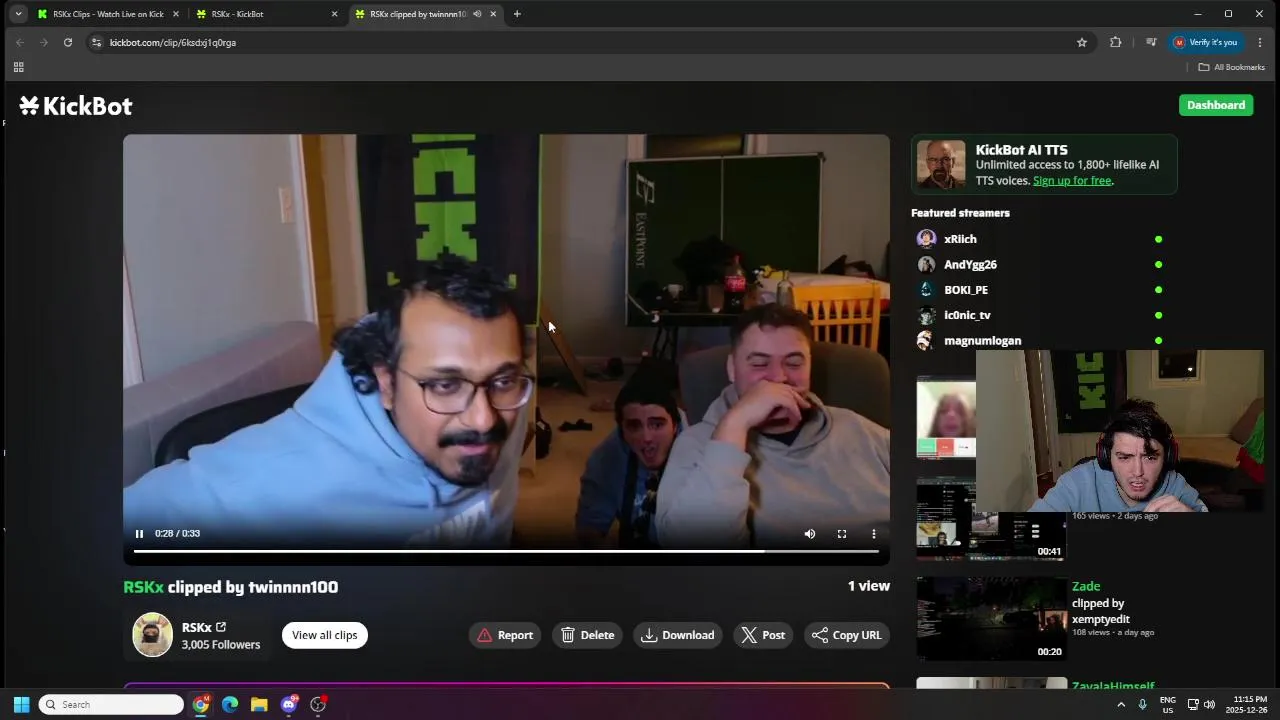Open the Dashboard button
Screen dimensions: 1280x720
(x=1216, y=105)
